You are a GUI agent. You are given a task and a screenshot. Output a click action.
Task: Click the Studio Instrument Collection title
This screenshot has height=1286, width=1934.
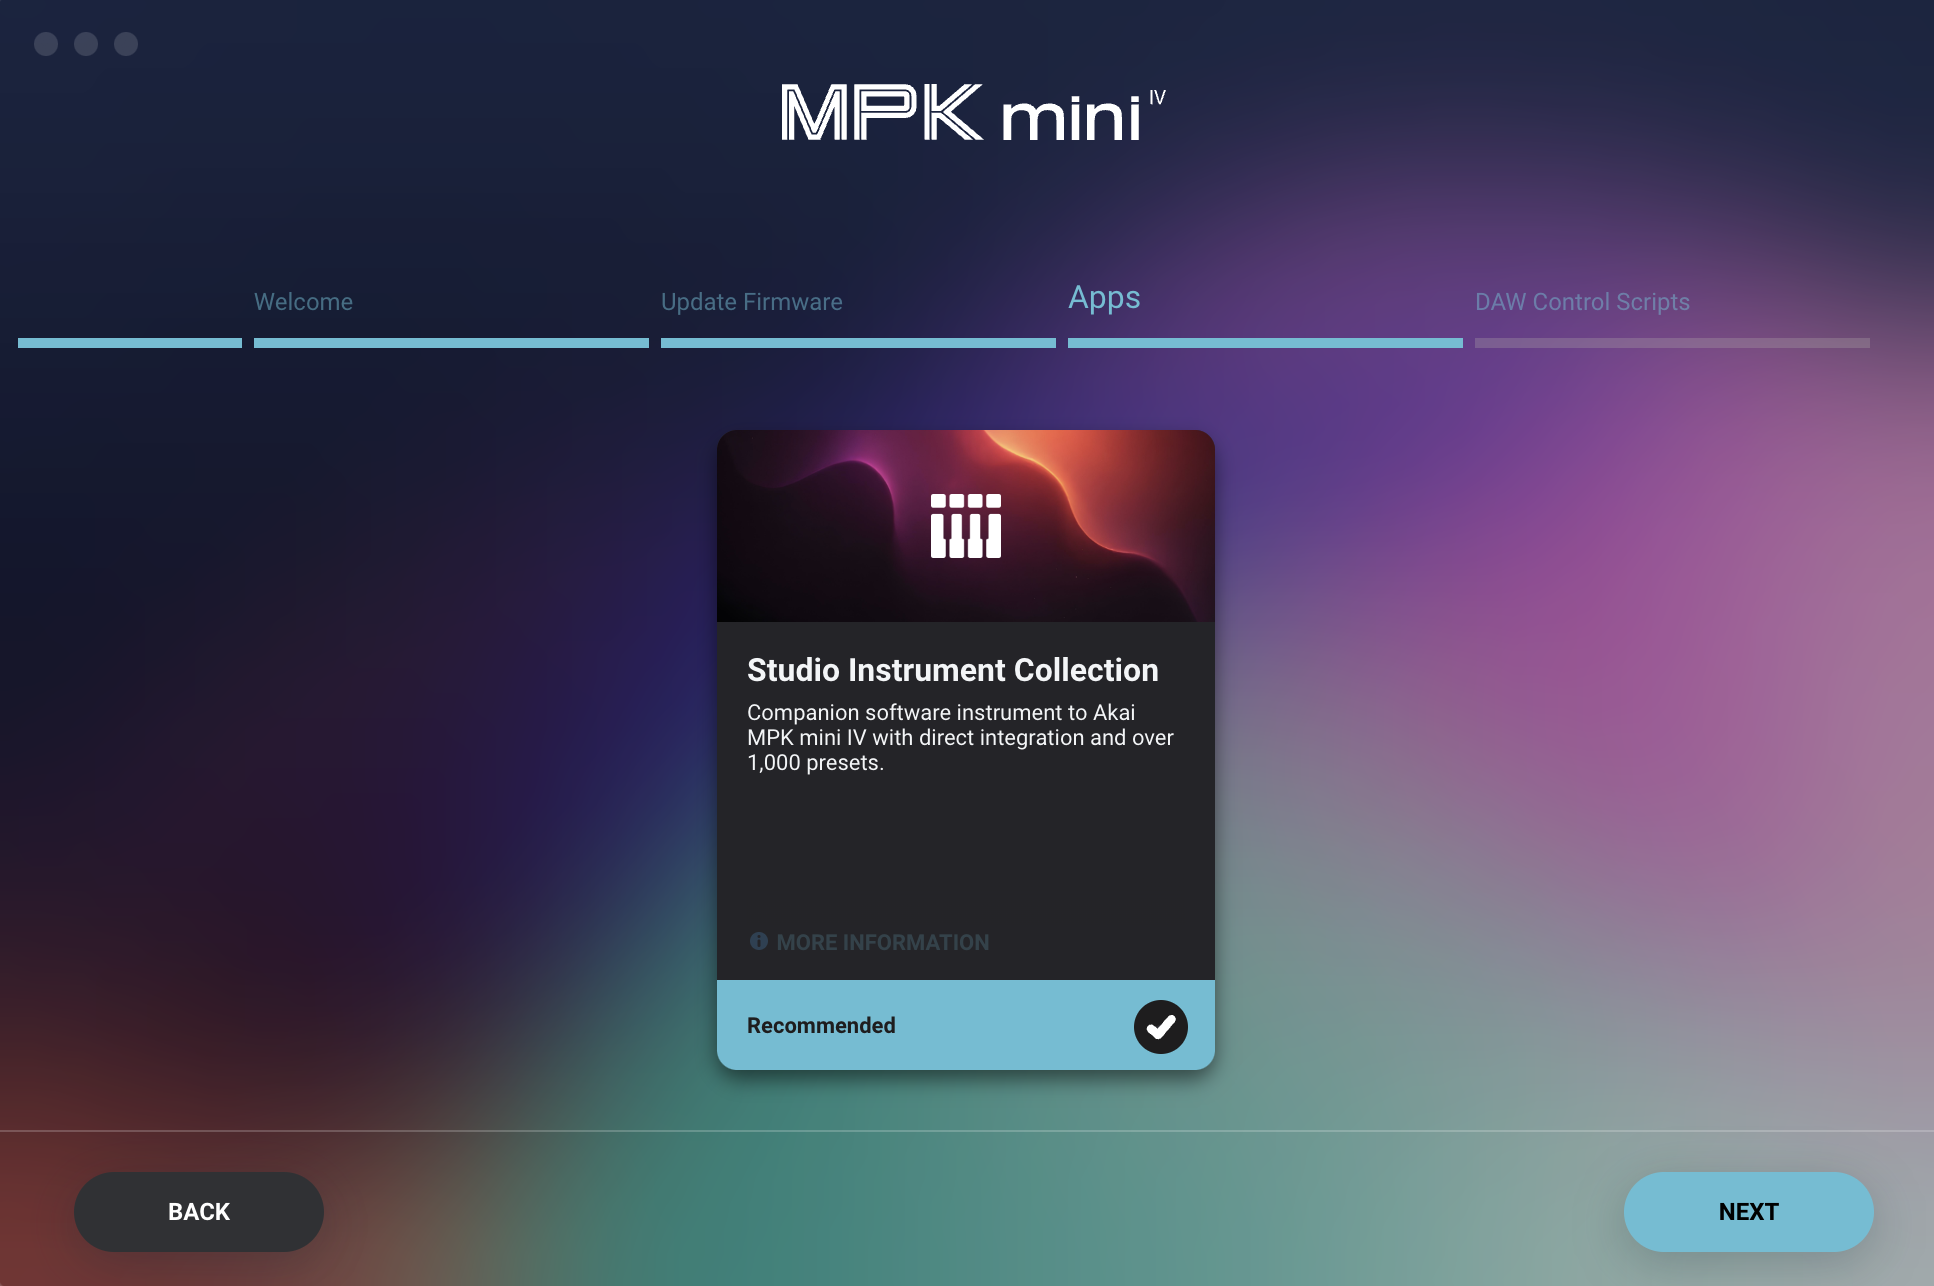point(952,670)
